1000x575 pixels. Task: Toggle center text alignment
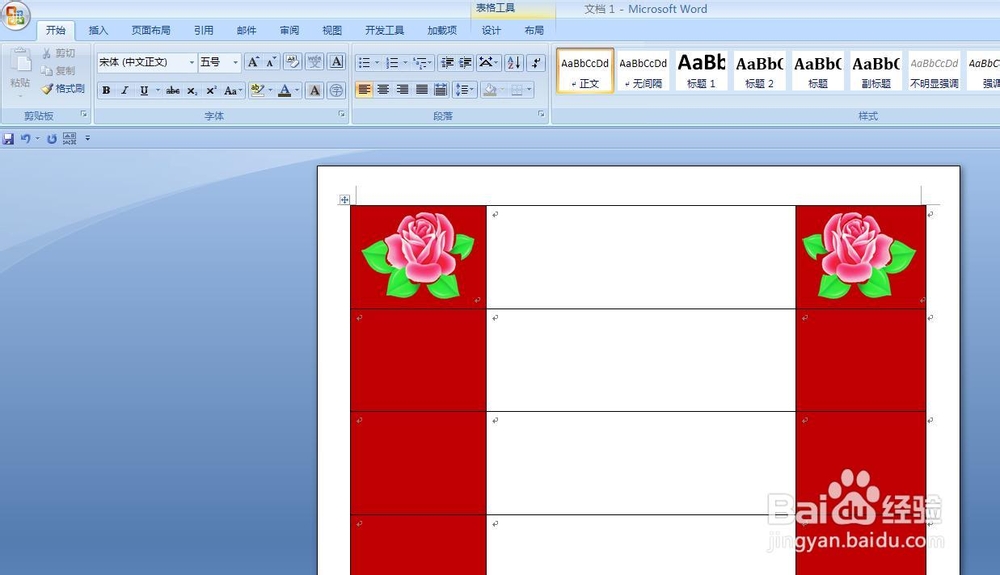tap(383, 90)
